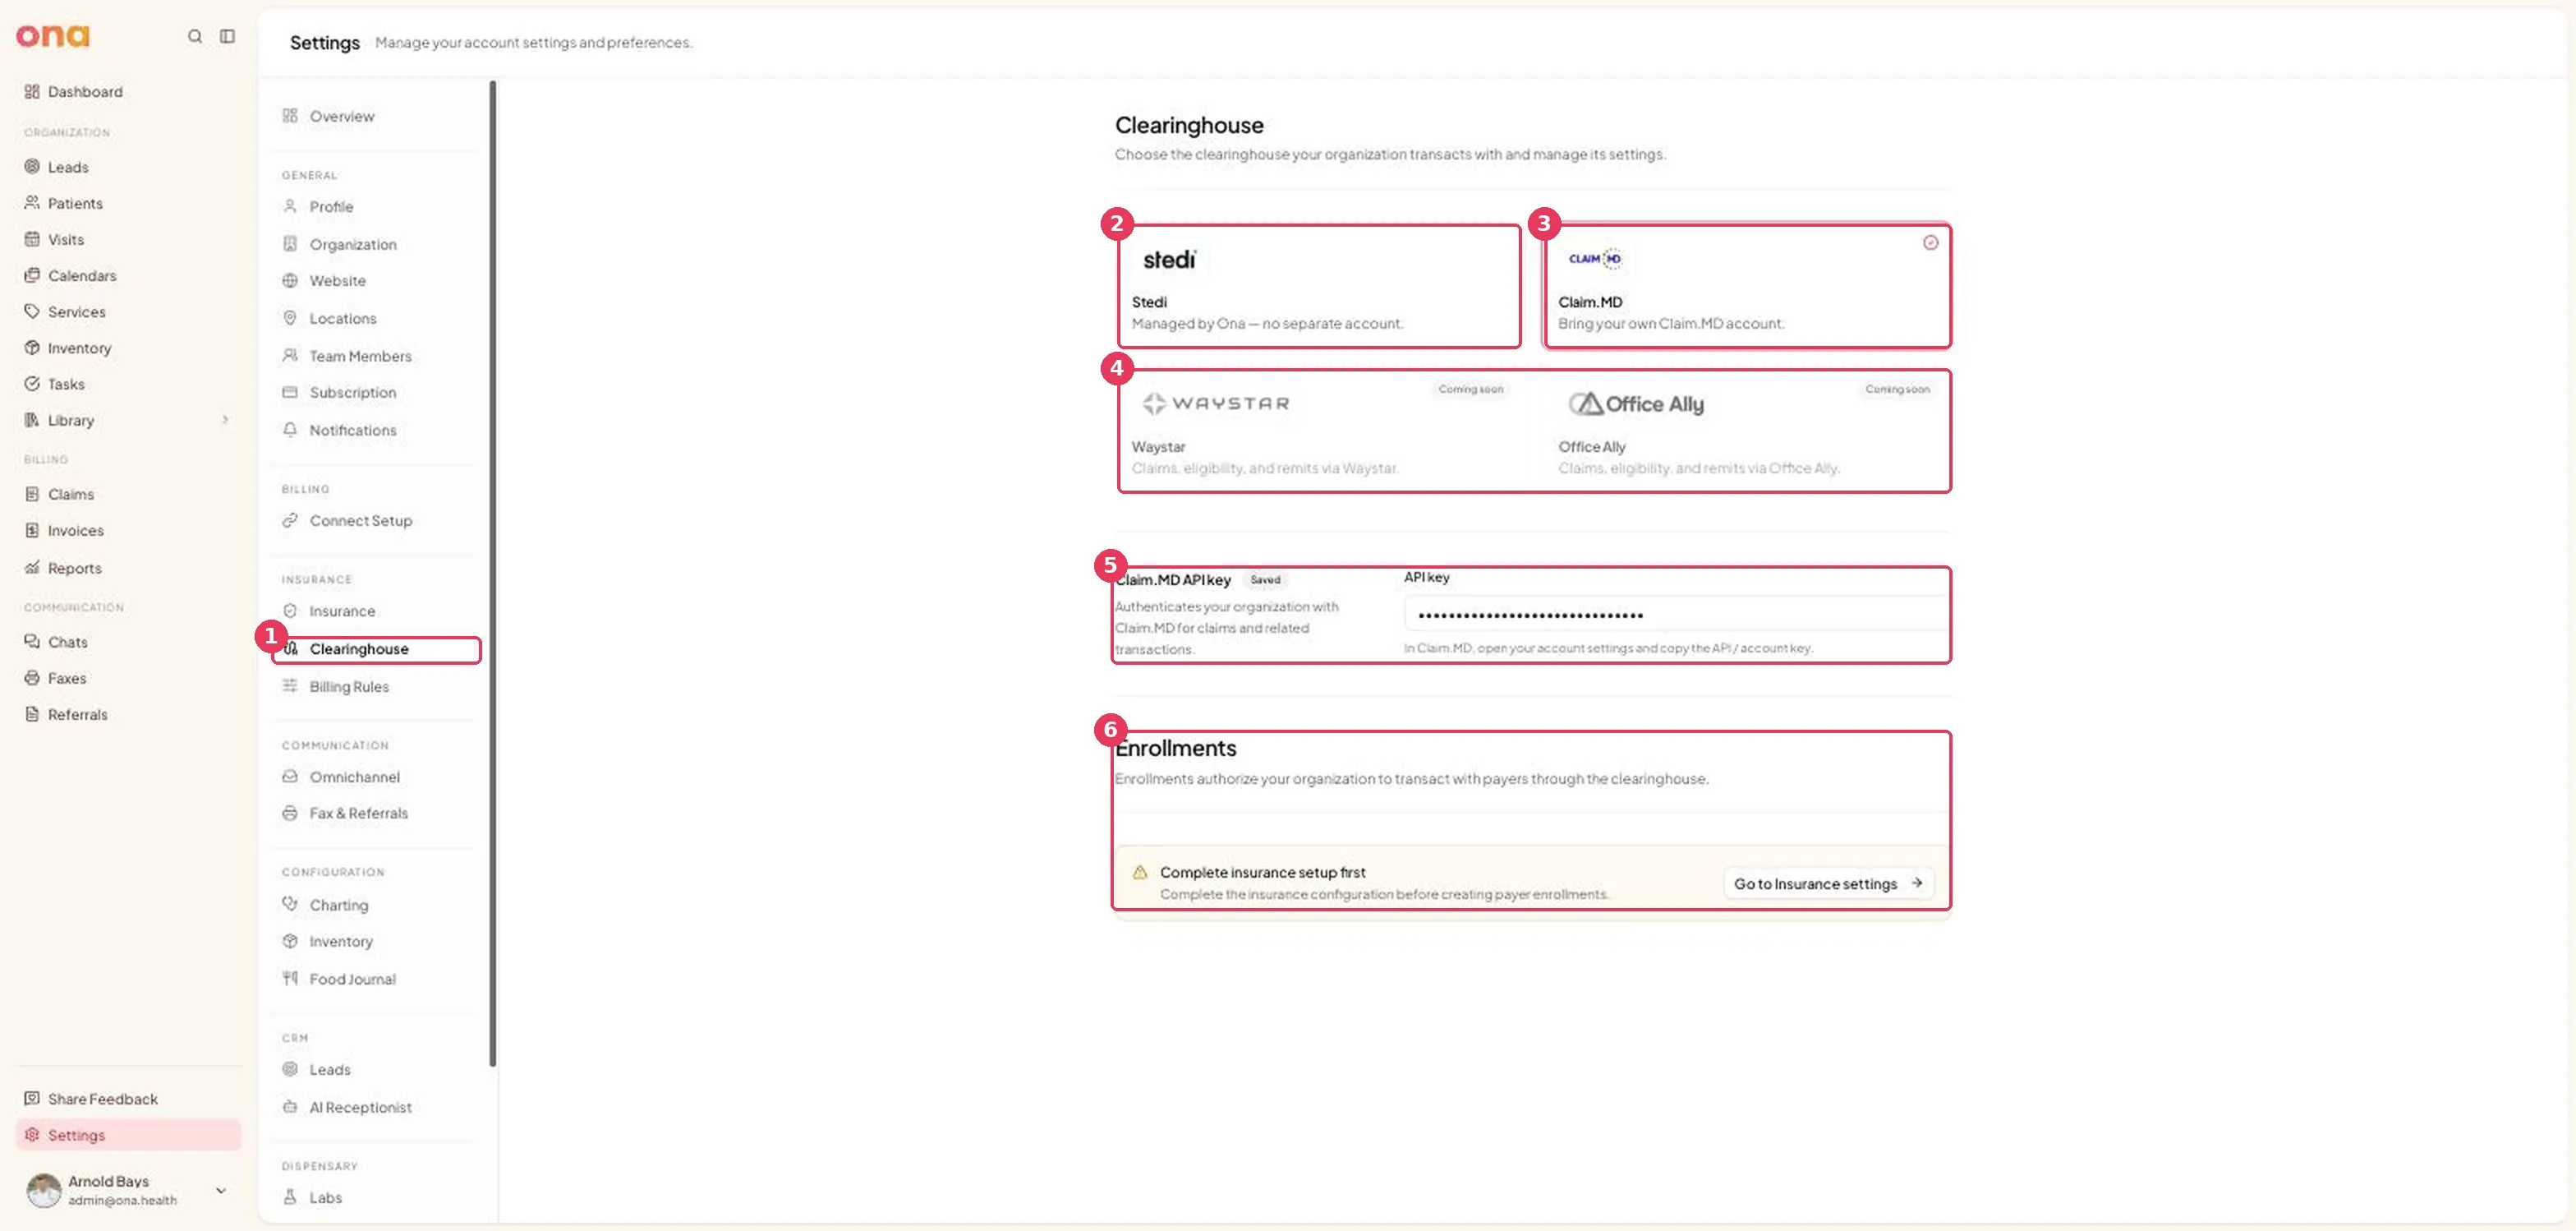Click arrow icon on Insurance settings button

[x=1917, y=883]
